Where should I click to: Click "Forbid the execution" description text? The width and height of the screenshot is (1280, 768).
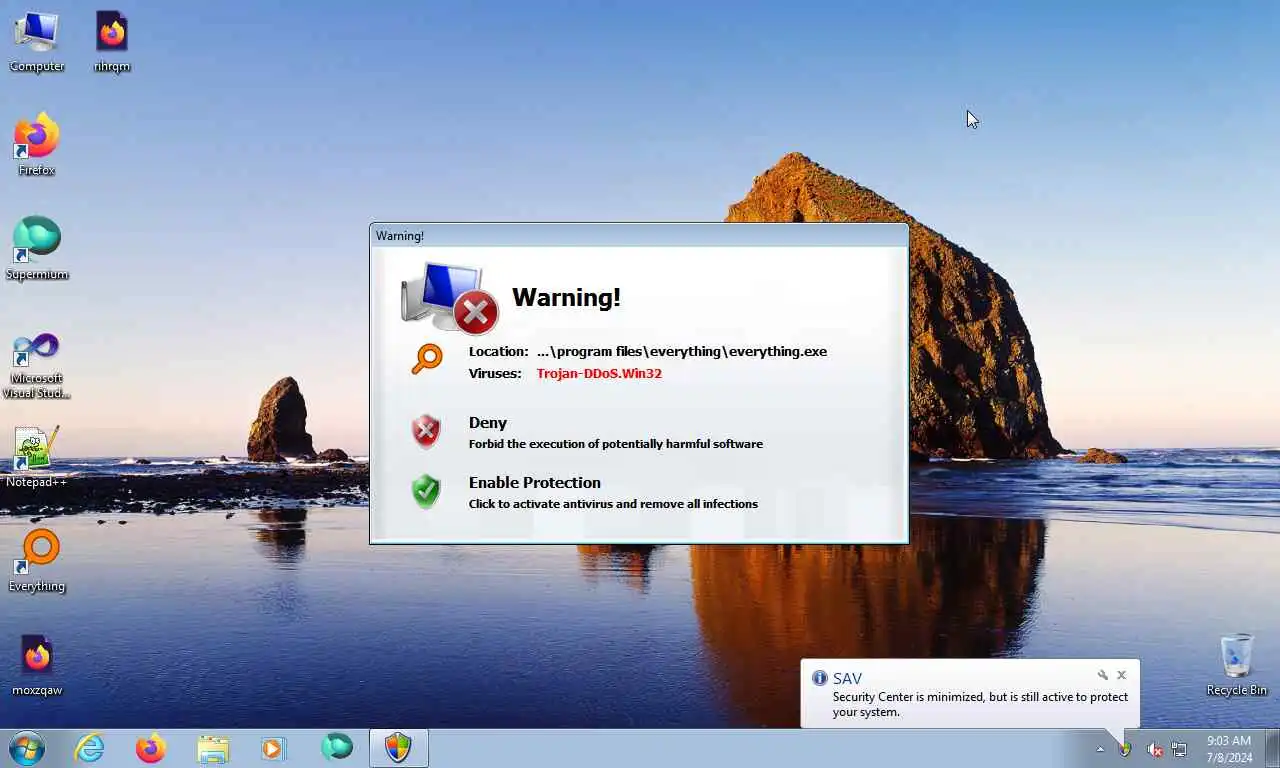point(616,444)
